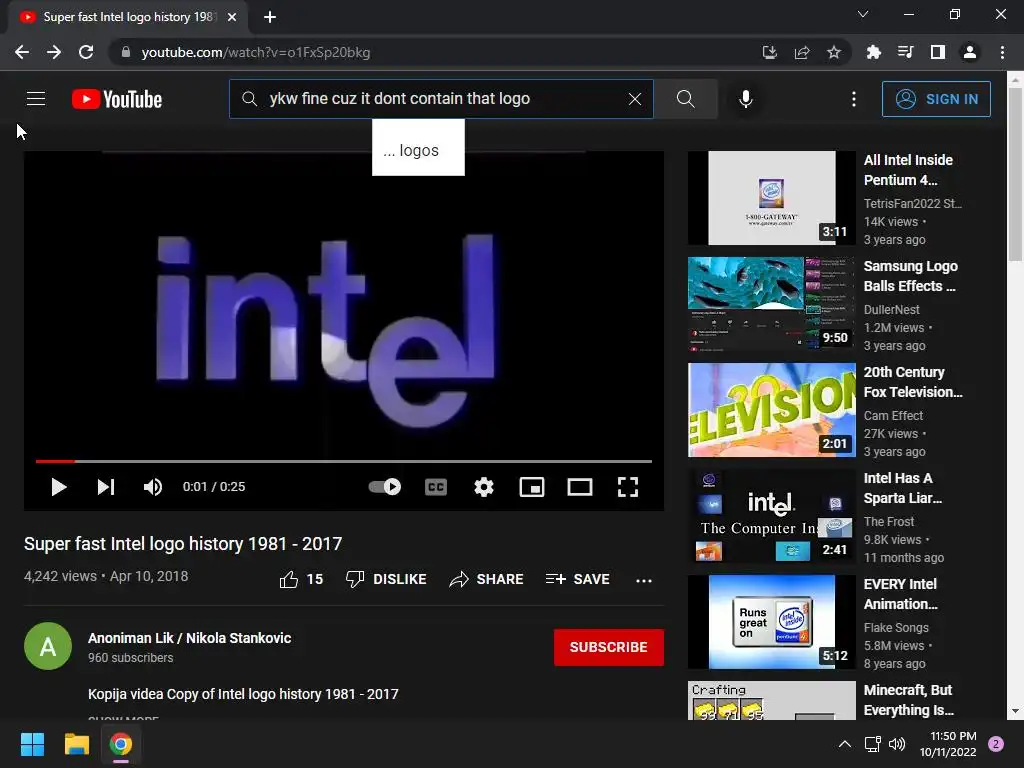Select the 'Super fast Intel logo history' tab
The image size is (1024, 768).
128,17
